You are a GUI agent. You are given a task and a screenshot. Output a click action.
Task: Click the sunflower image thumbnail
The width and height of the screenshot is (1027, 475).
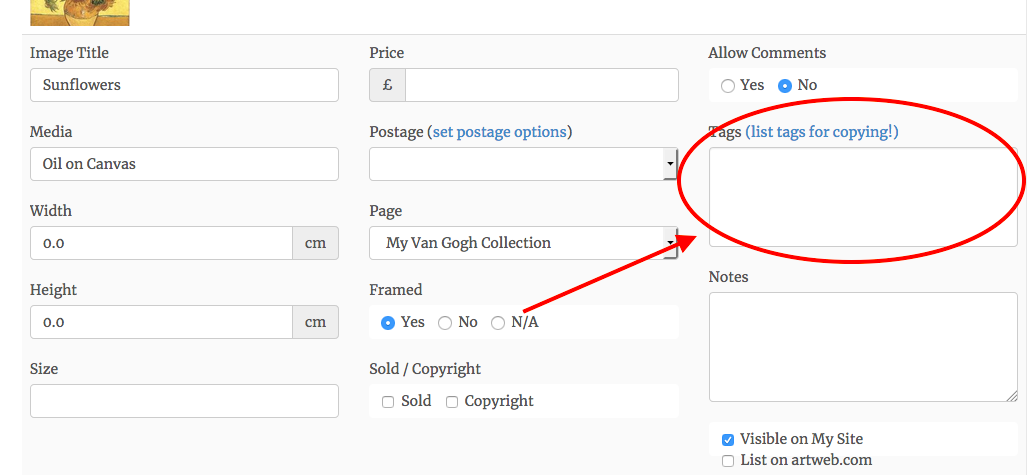(x=80, y=11)
